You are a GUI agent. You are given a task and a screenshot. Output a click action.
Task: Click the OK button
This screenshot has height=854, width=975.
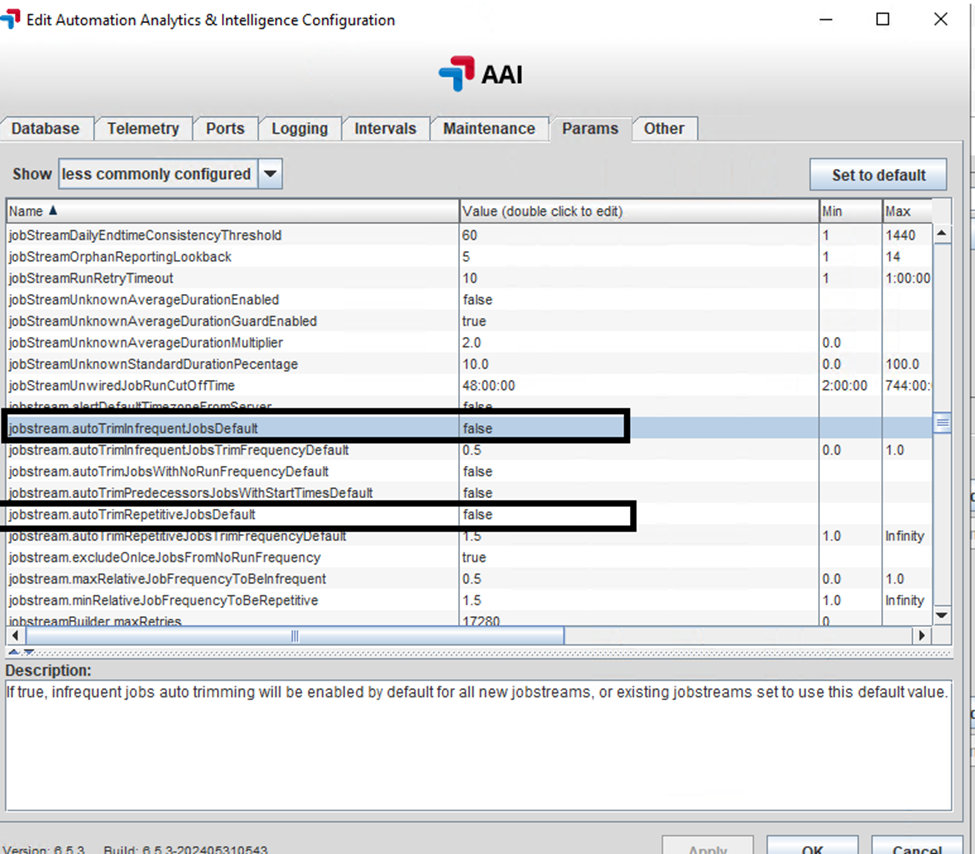tap(812, 848)
